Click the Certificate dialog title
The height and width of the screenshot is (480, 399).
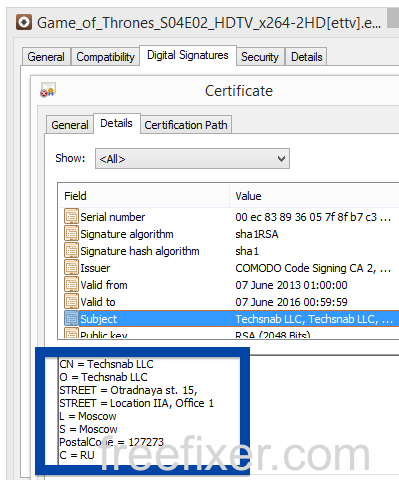[x=239, y=91]
